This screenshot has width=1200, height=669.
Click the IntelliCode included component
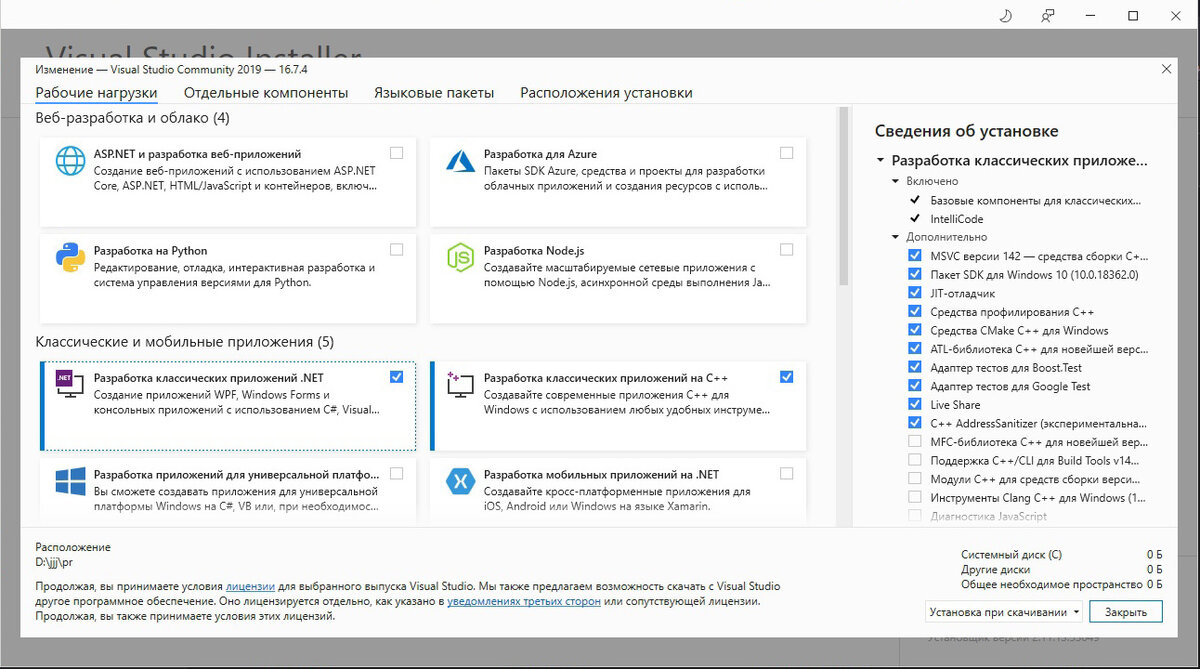tap(957, 219)
